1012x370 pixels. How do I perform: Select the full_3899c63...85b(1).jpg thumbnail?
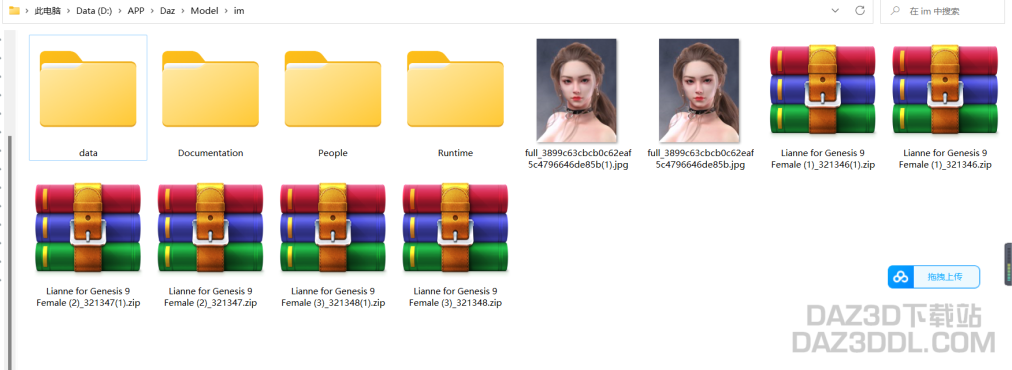[x=577, y=90]
